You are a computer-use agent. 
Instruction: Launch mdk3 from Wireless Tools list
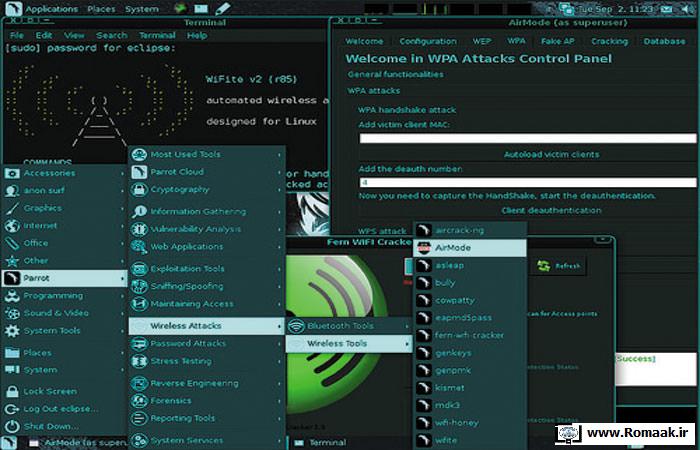click(x=470, y=405)
